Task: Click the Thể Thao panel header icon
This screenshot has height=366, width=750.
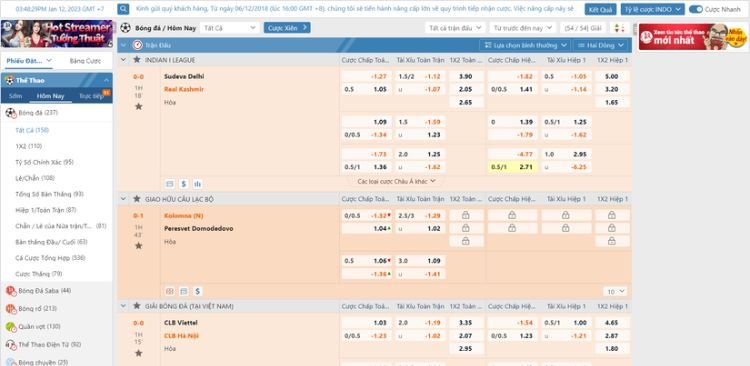Action: pyautogui.click(x=10, y=80)
